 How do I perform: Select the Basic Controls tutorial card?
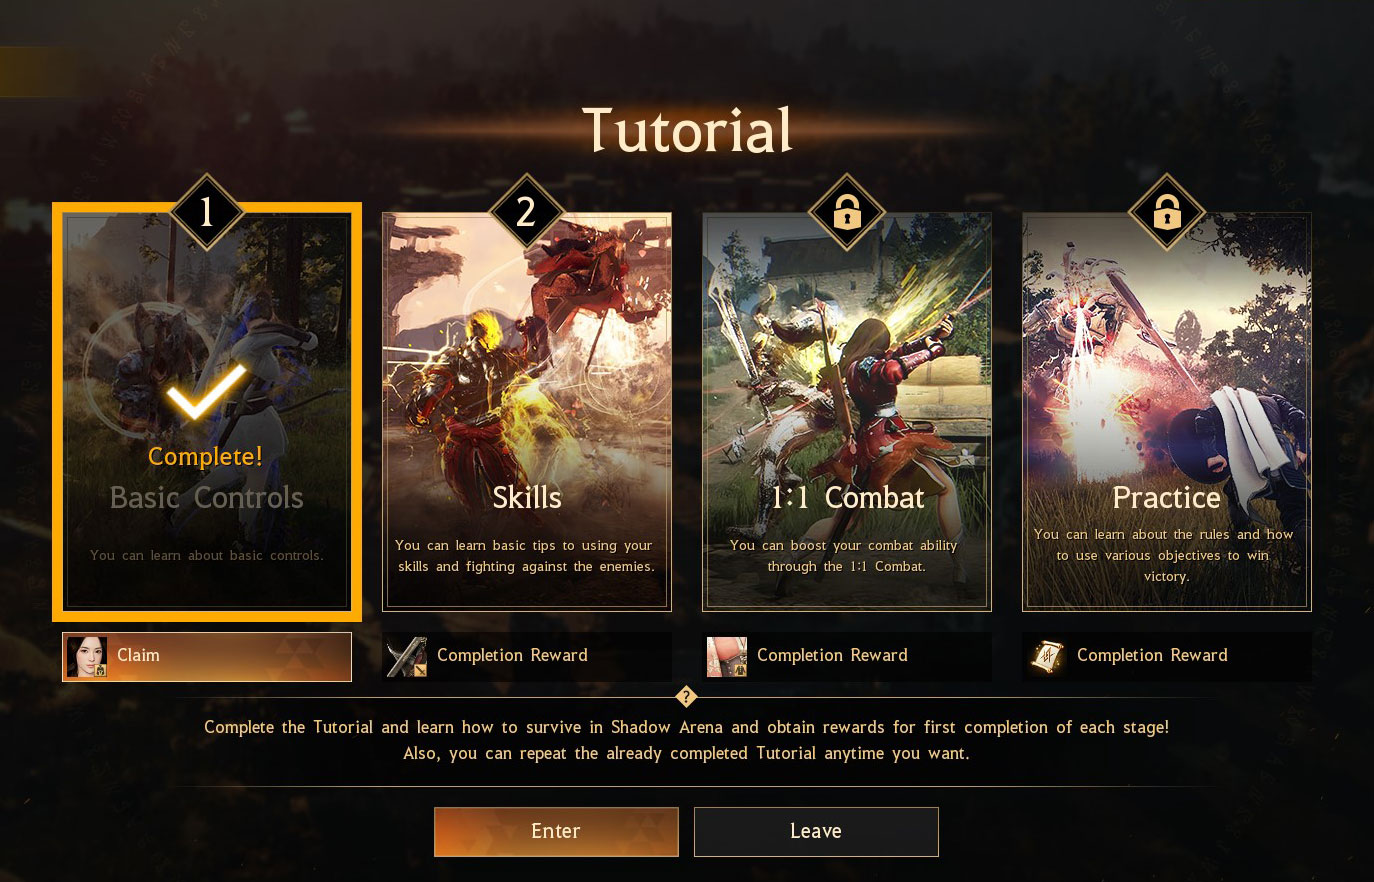click(207, 412)
